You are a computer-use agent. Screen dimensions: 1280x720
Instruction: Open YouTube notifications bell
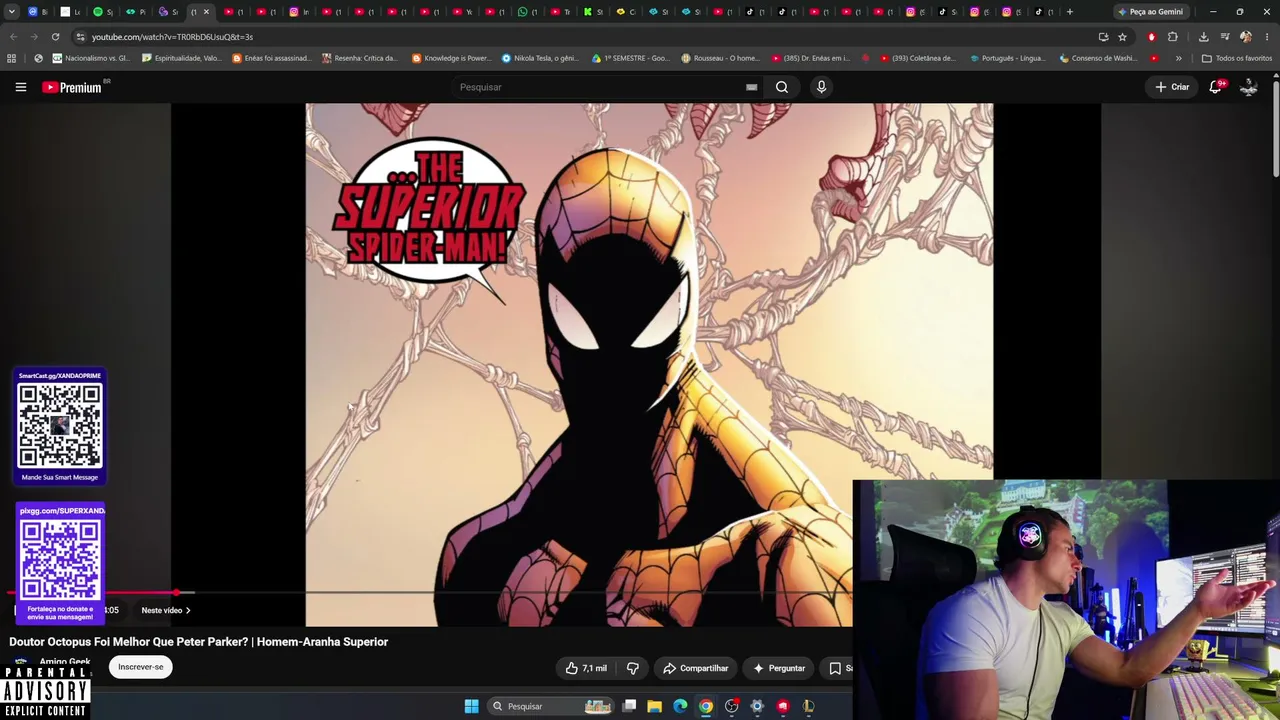pos(1216,87)
